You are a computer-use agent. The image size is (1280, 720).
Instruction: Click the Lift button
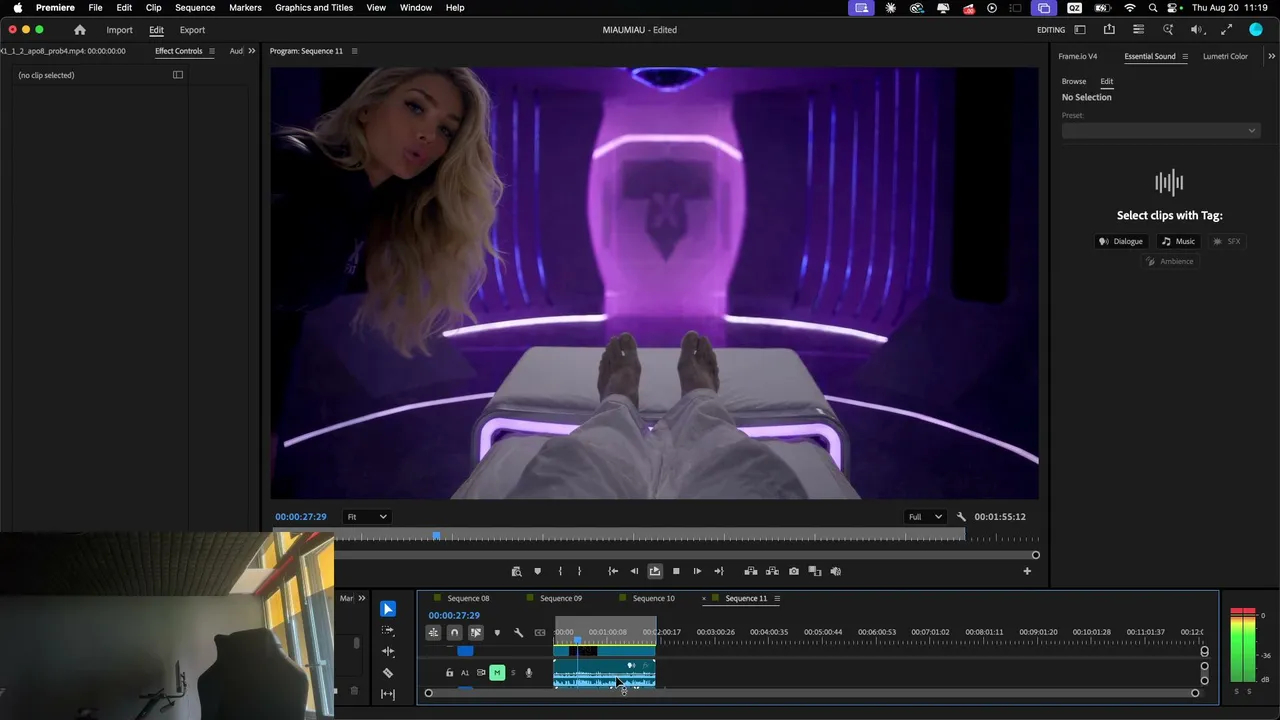pyautogui.click(x=750, y=571)
